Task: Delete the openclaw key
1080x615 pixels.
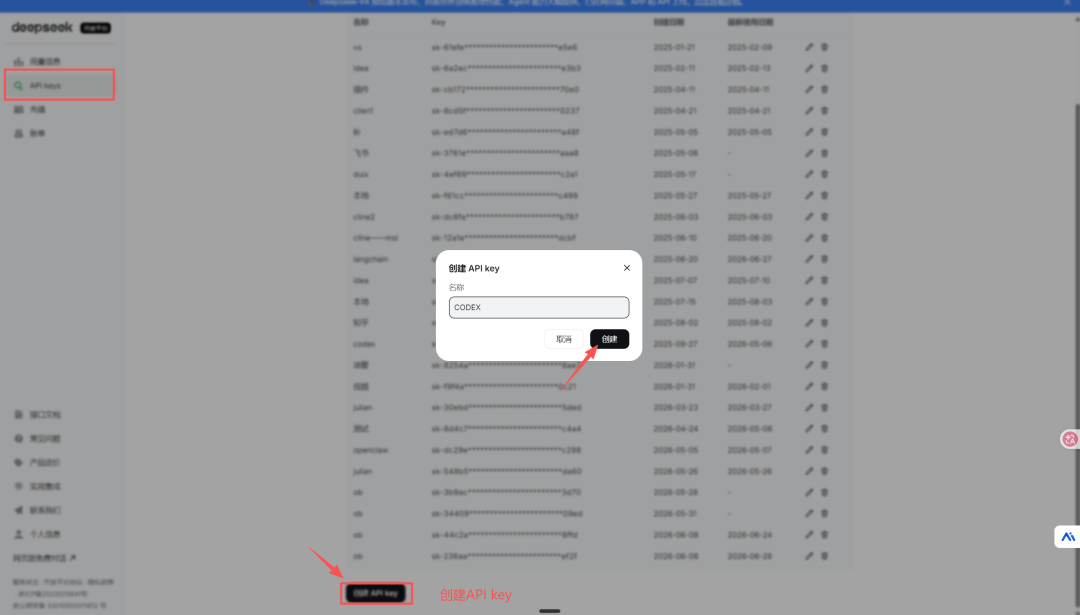Action: click(x=824, y=450)
